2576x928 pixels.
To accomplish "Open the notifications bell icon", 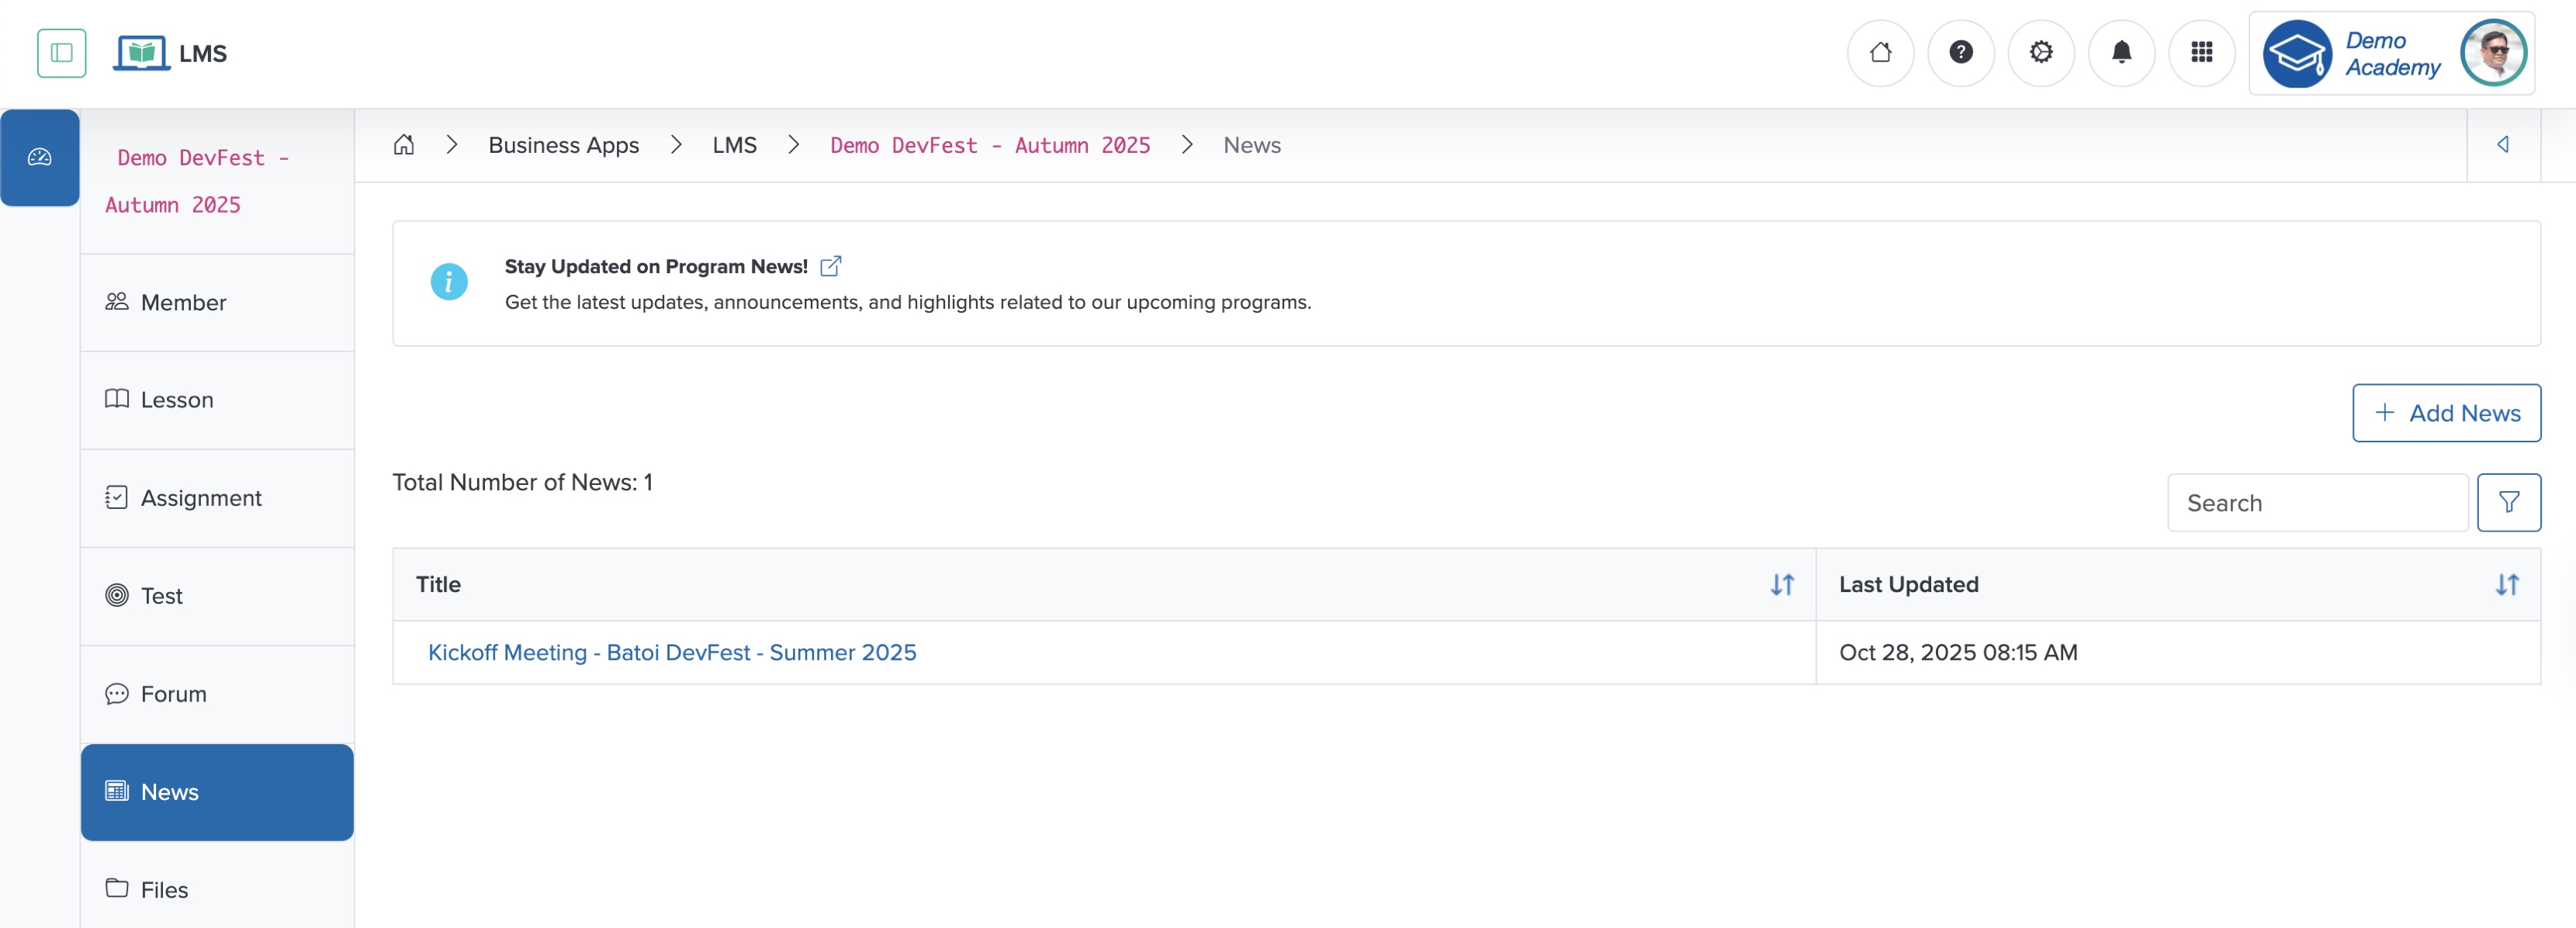I will click(x=2122, y=53).
